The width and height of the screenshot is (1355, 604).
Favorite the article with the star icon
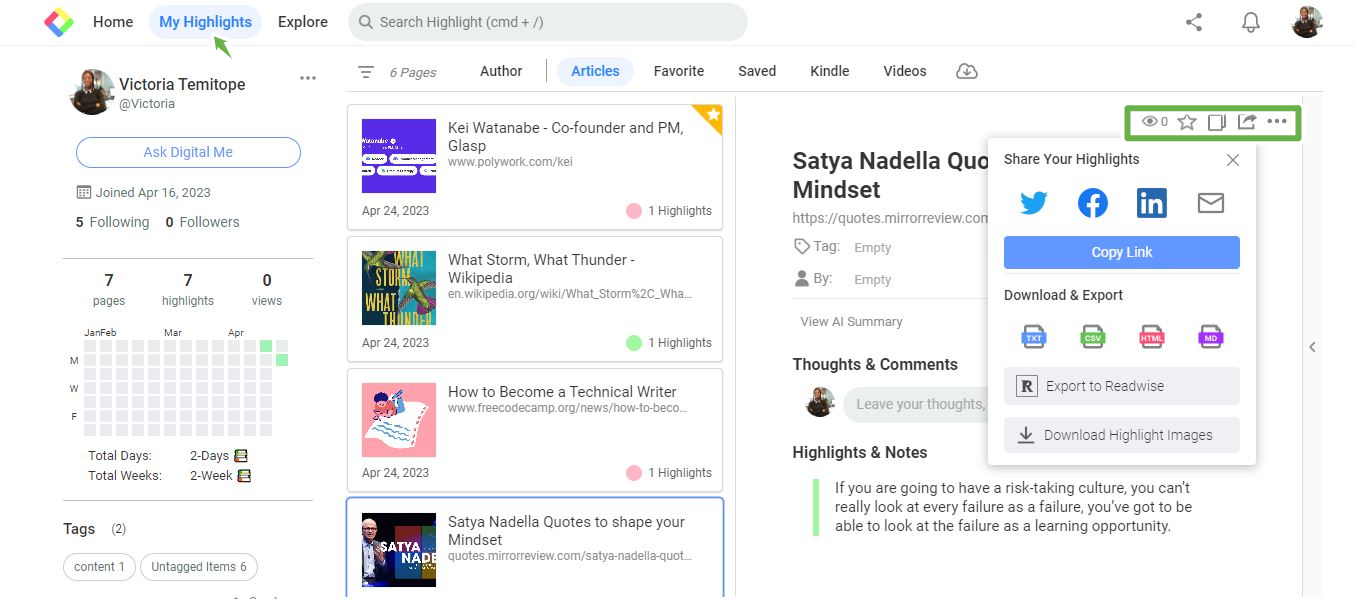point(1187,122)
